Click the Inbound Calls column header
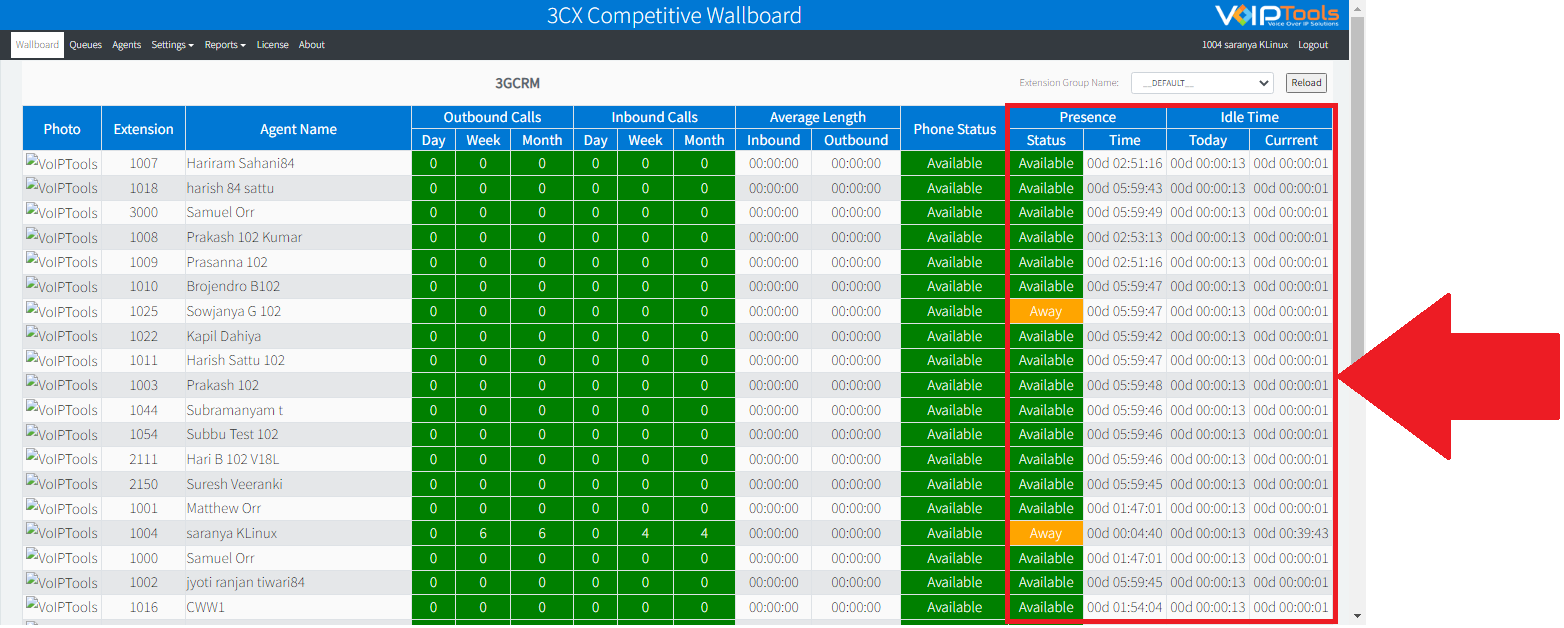Screen dimensions: 1564x628 coord(655,117)
